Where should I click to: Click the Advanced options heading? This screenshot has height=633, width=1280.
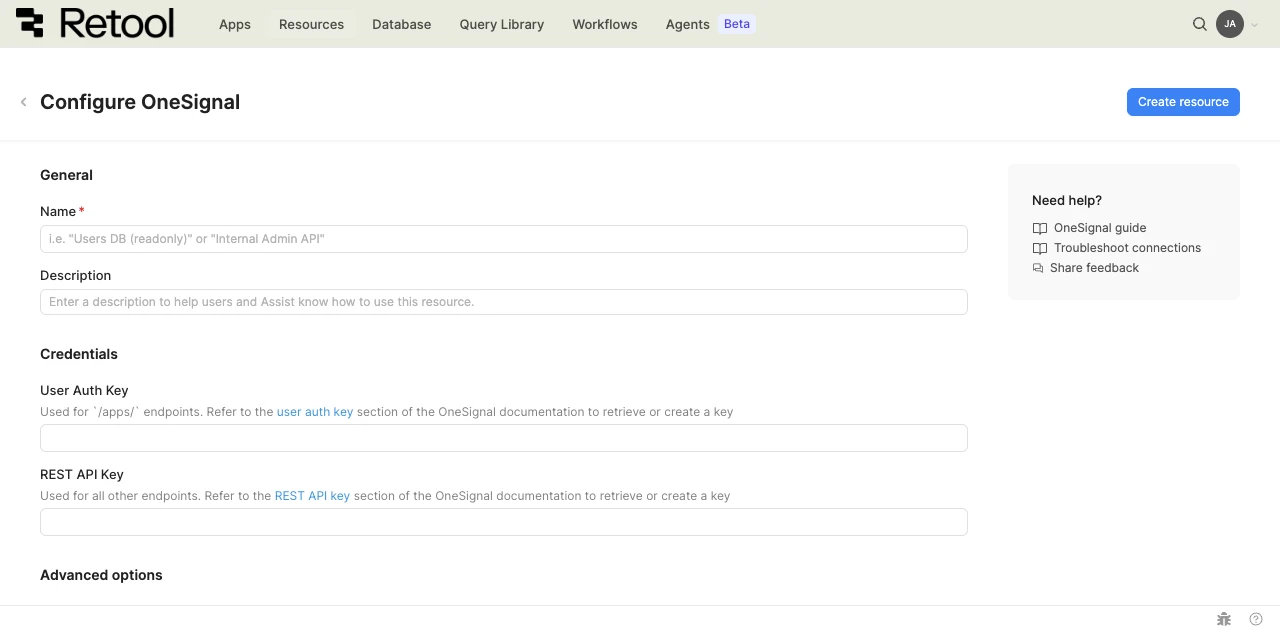pos(101,575)
